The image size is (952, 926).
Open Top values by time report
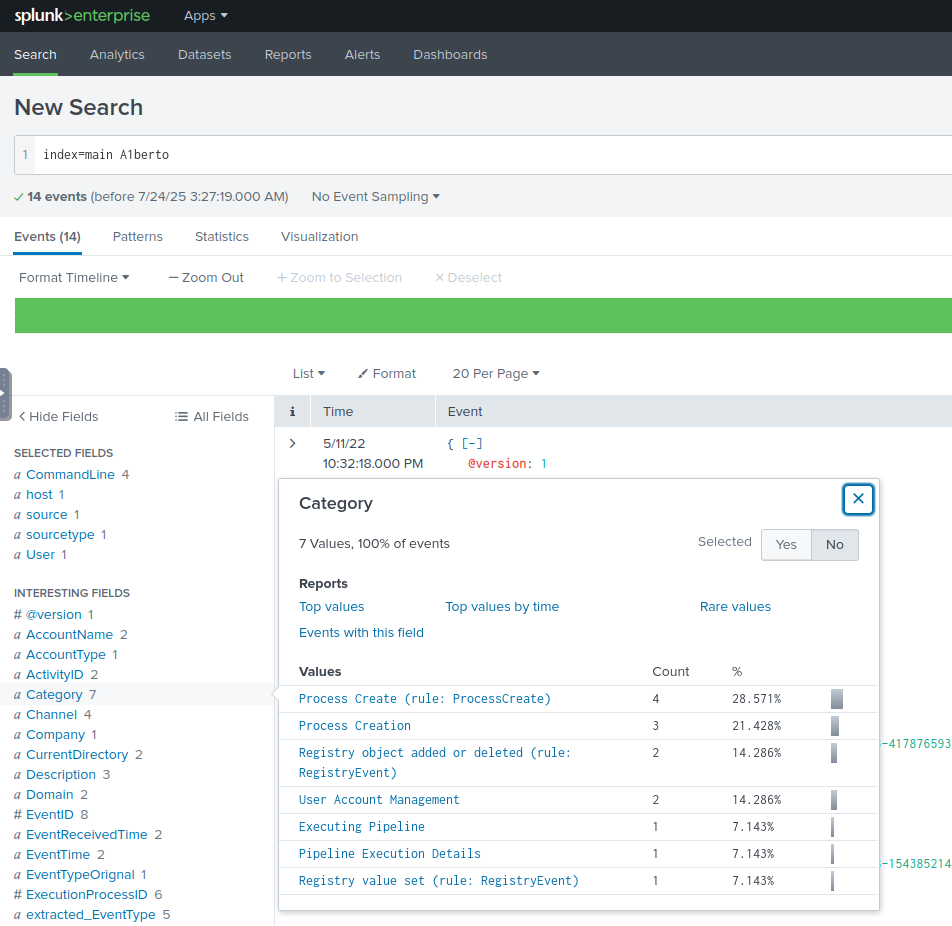tap(502, 607)
